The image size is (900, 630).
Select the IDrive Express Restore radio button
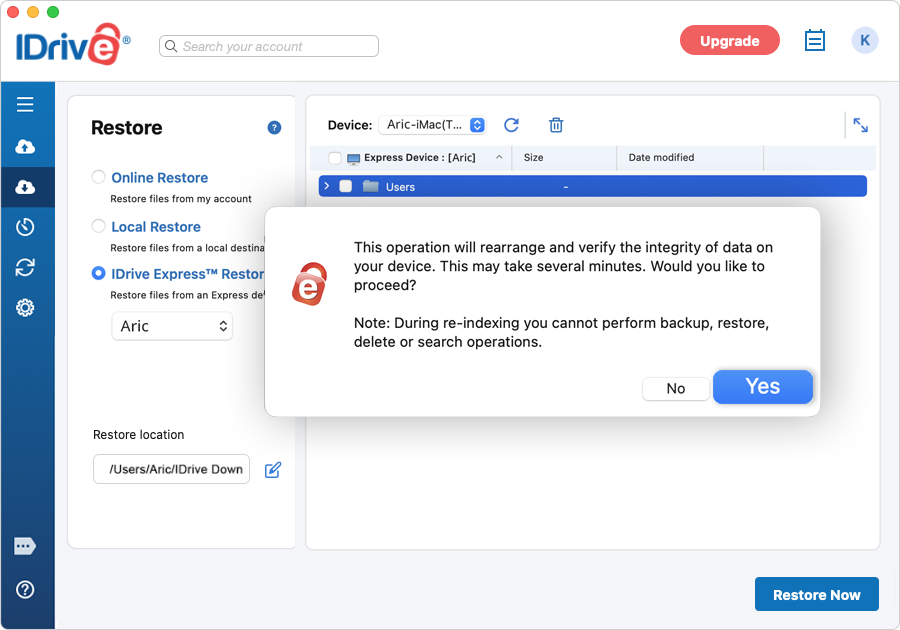click(99, 273)
